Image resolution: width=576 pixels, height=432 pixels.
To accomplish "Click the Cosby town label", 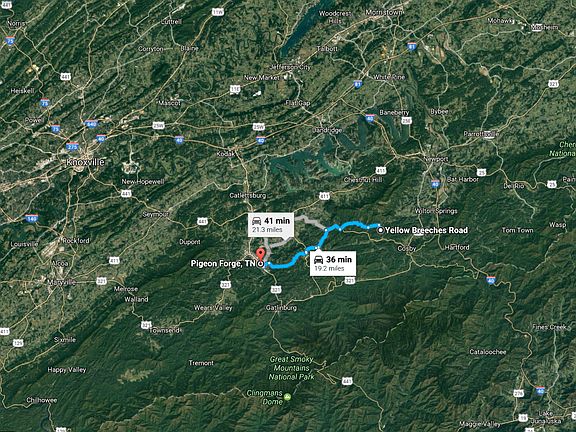I will point(407,249).
